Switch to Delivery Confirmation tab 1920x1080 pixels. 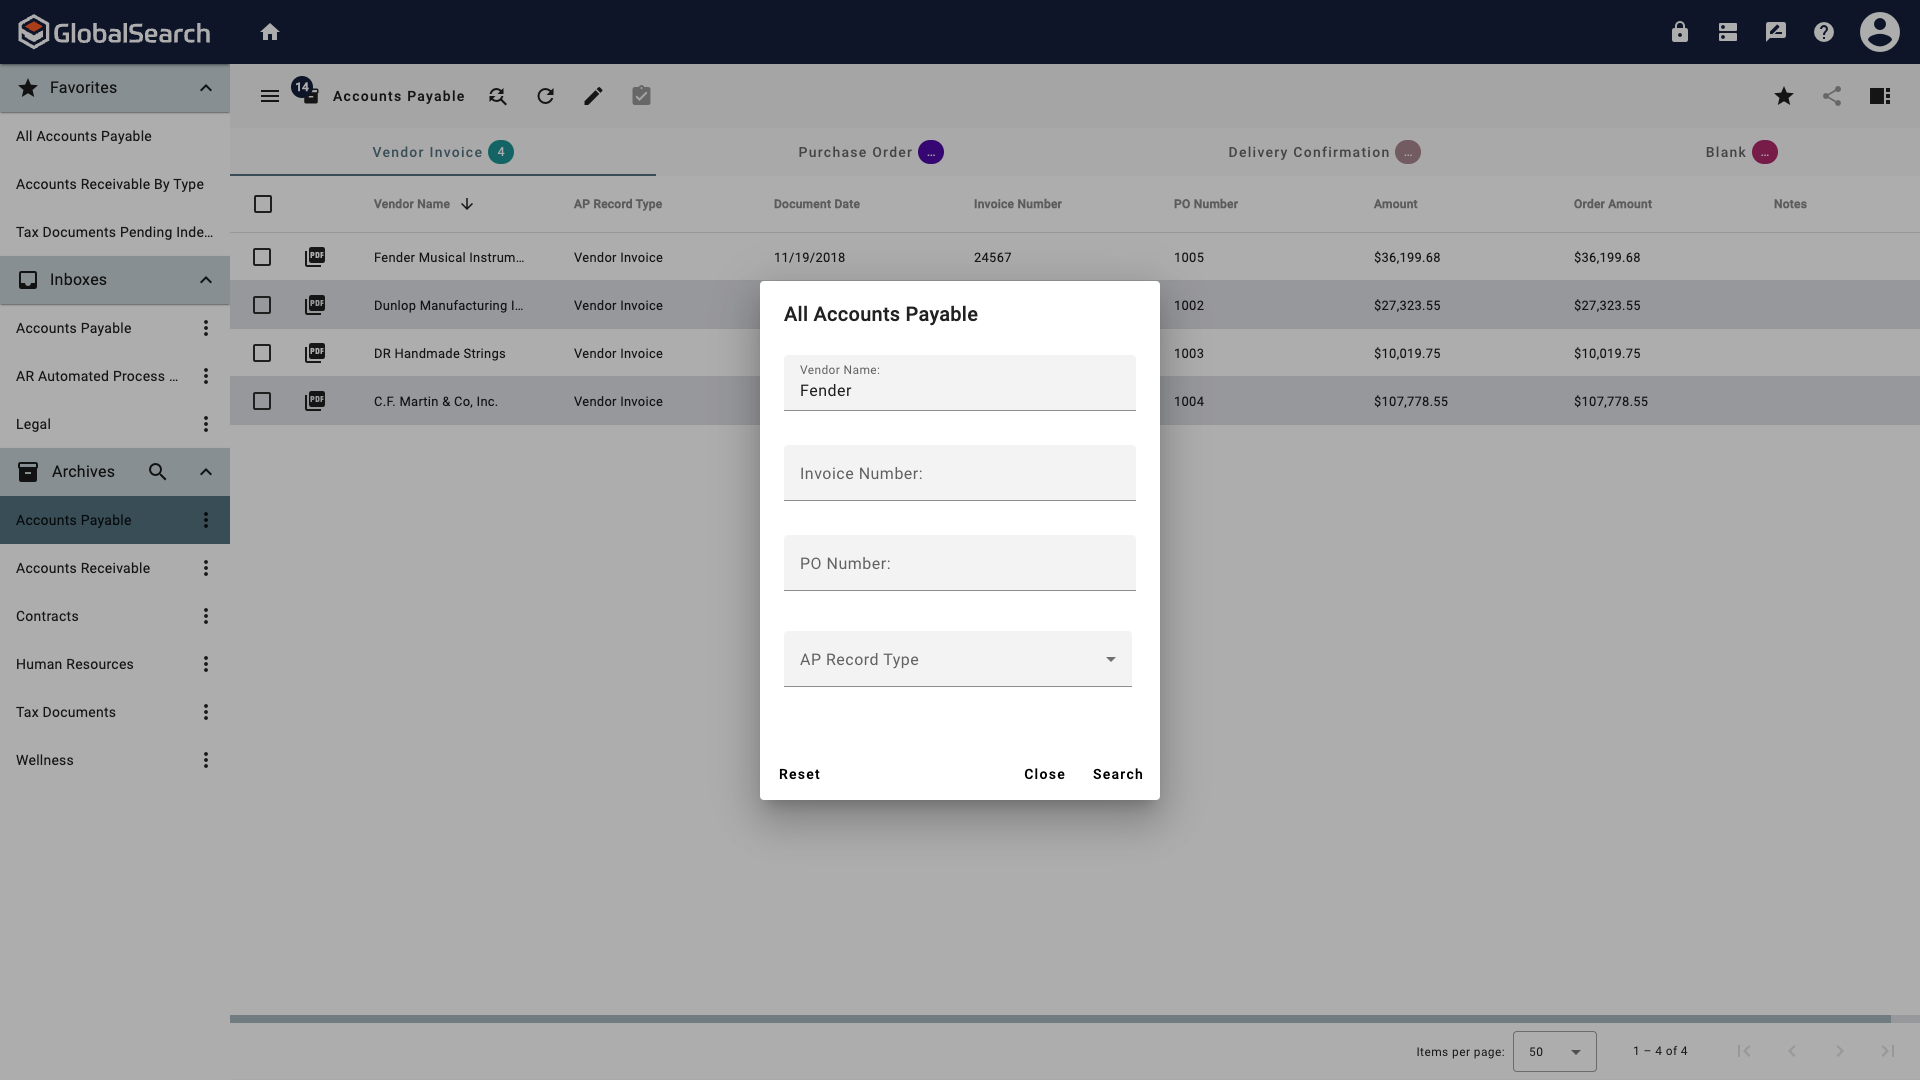(x=1308, y=152)
